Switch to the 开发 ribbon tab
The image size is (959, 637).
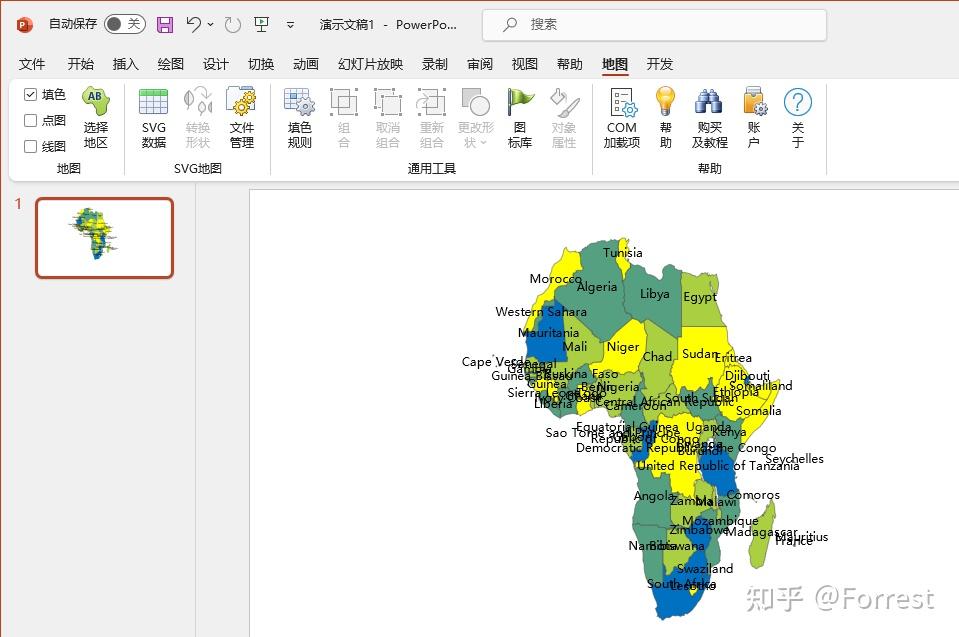658,64
